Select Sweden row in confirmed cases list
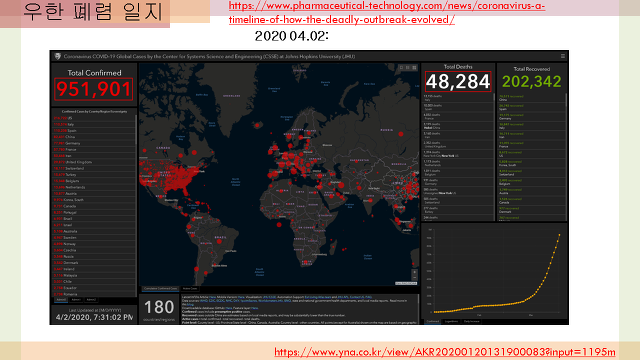 coord(94,238)
